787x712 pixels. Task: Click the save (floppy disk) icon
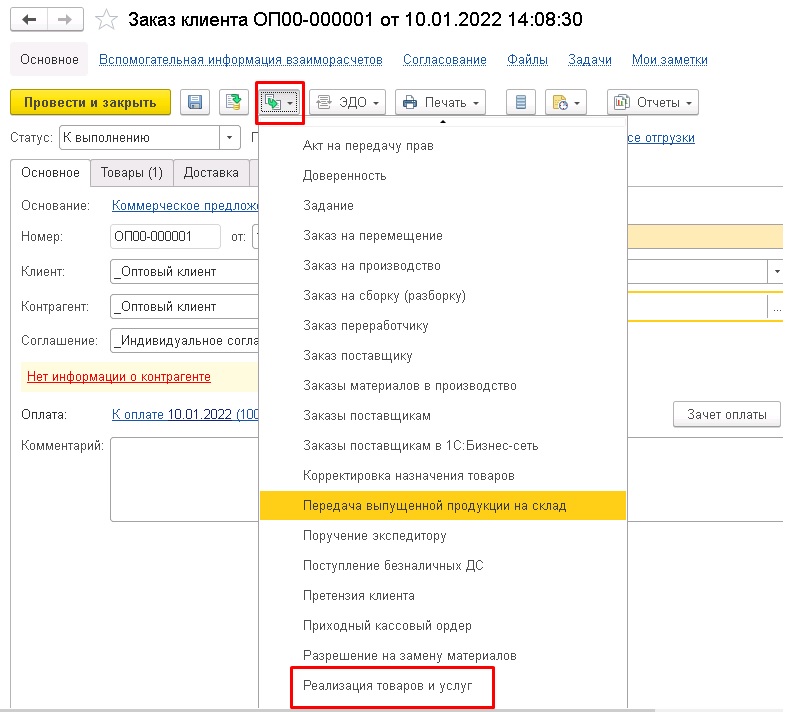[x=196, y=102]
